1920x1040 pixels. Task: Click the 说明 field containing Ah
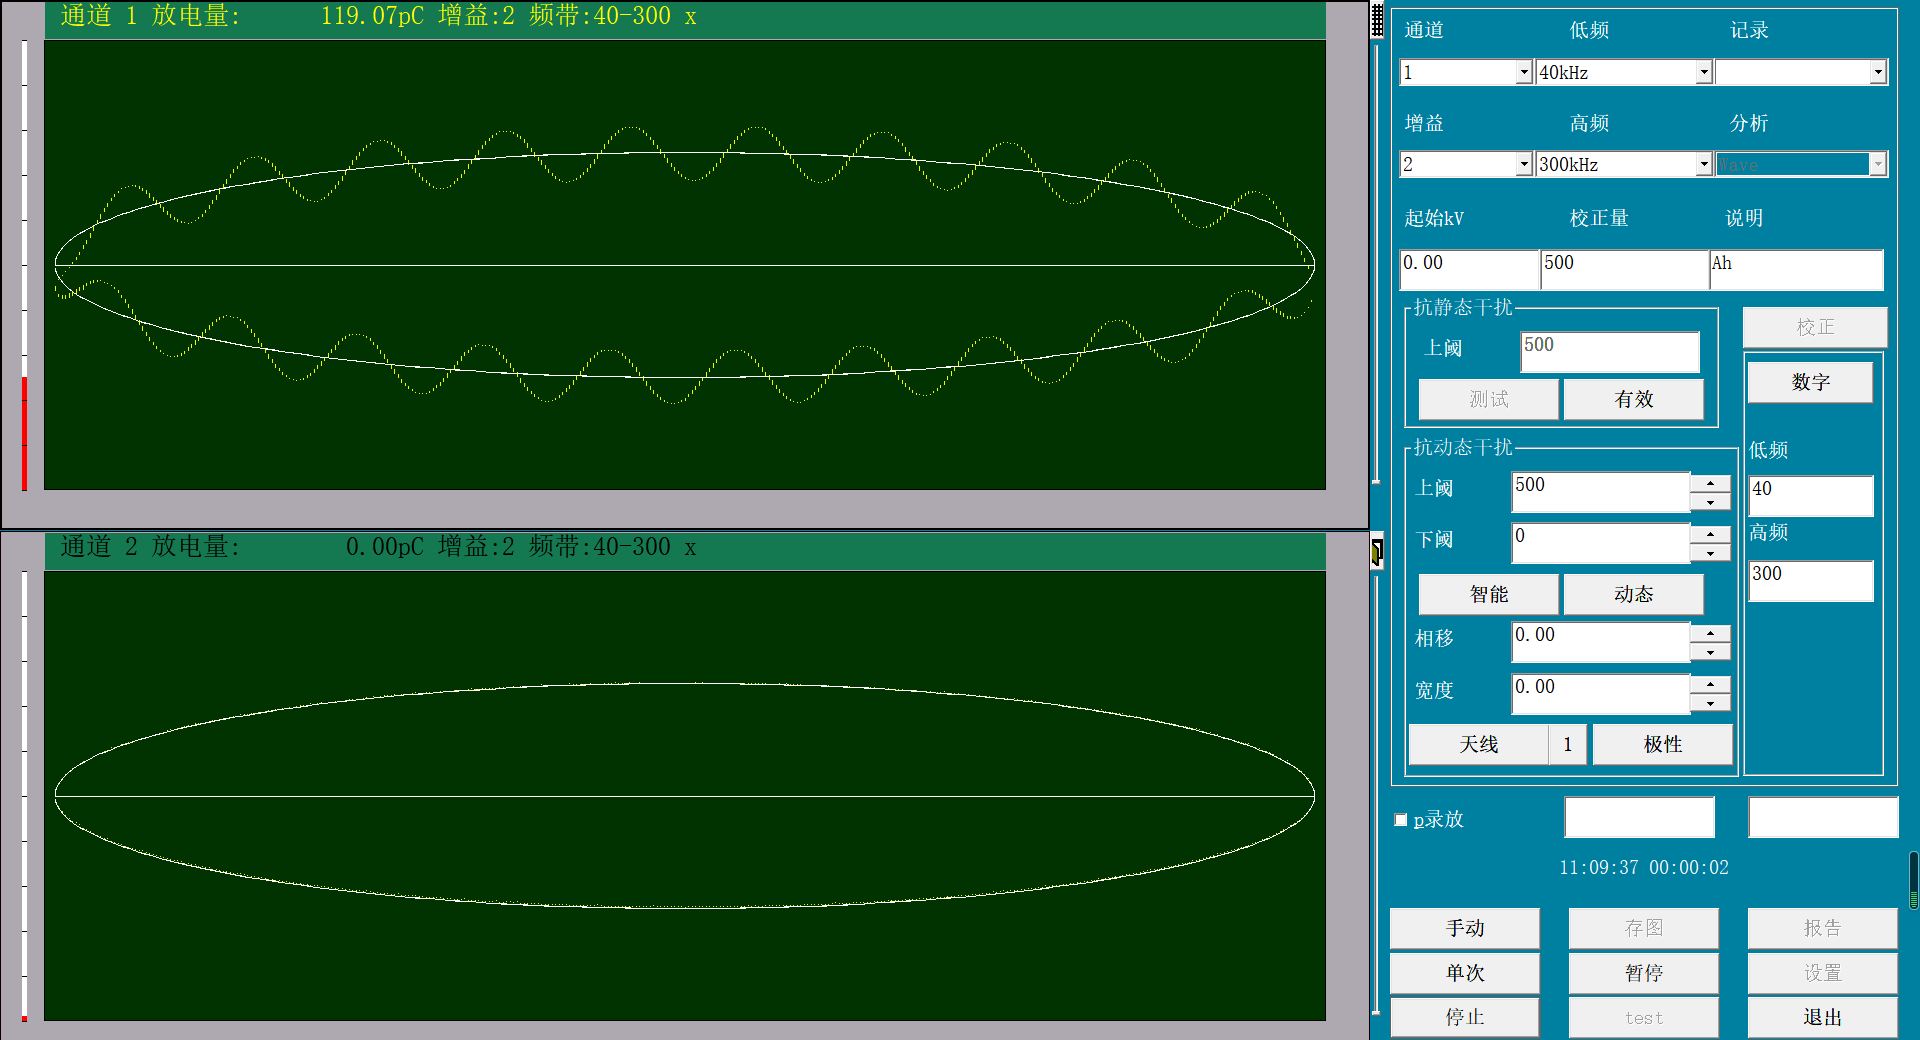(x=1796, y=270)
